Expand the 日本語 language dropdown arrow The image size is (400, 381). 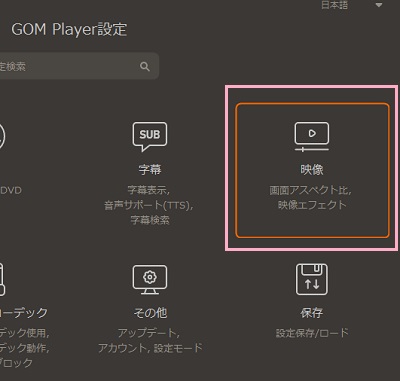click(379, 5)
